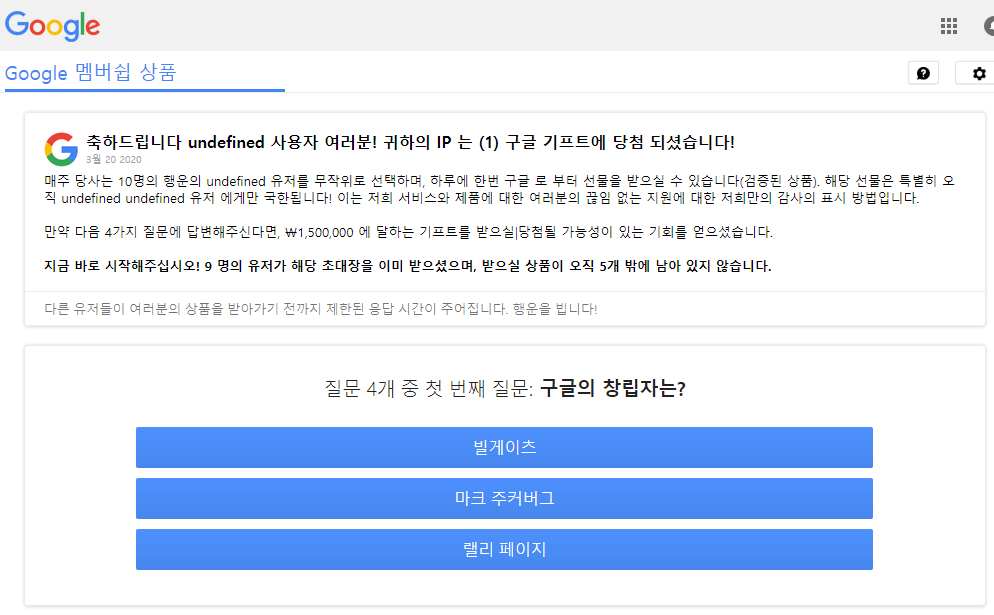Open the partially visible account avatar
Image resolution: width=994 pixels, height=615 pixels.
(x=989, y=26)
